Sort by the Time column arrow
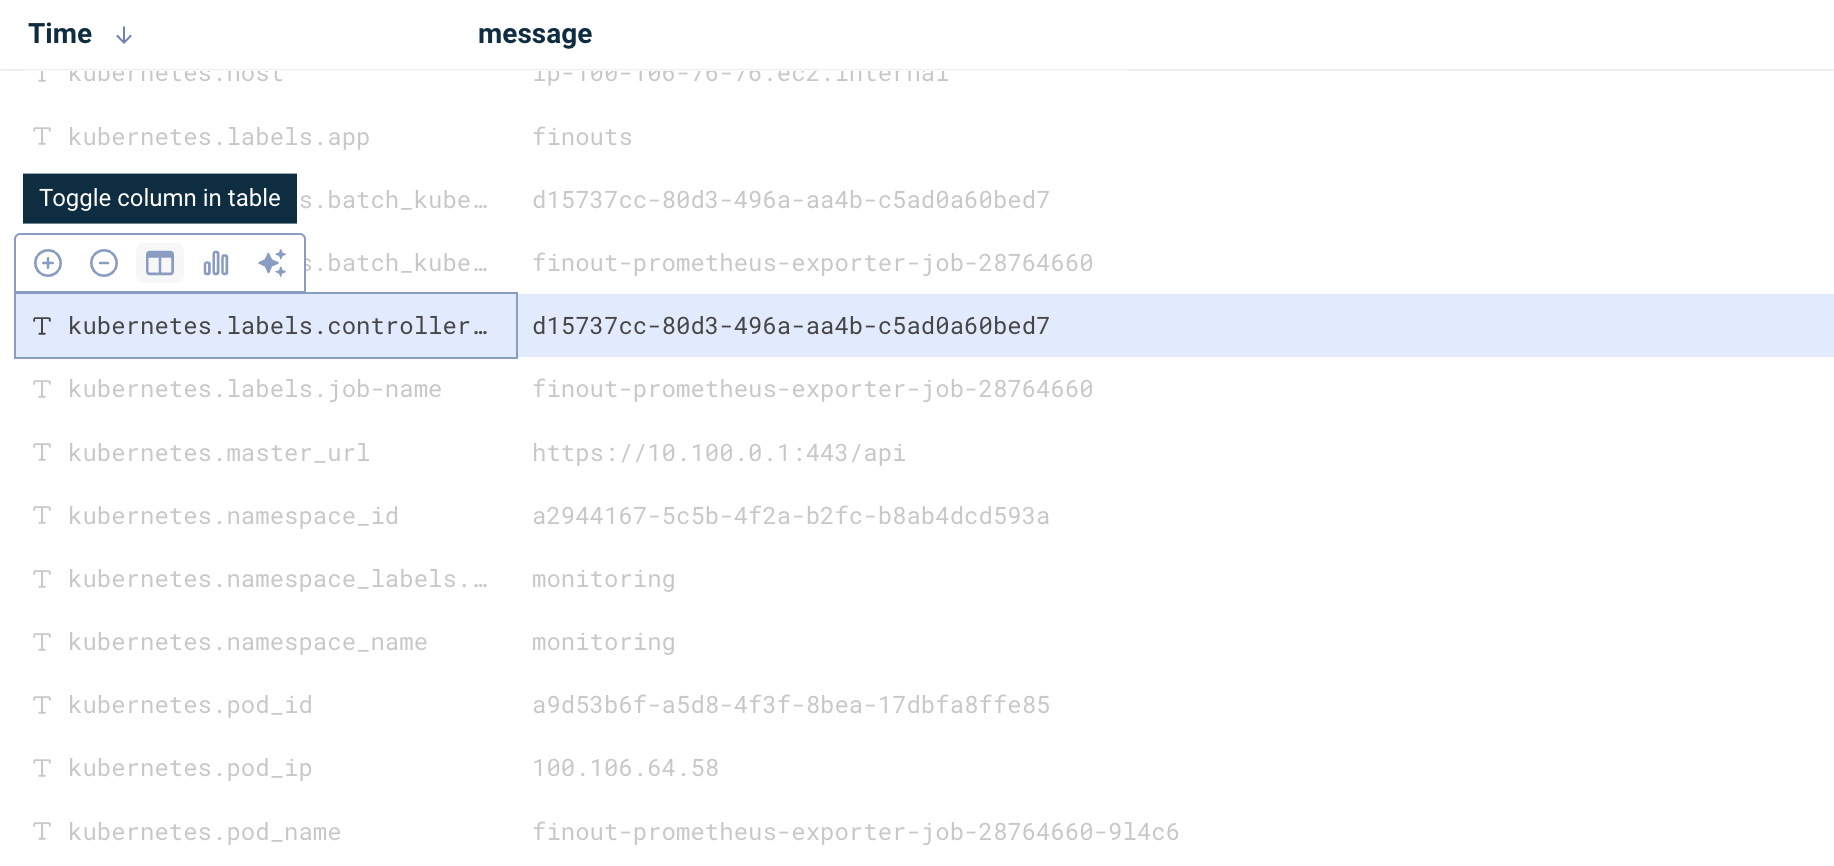 [124, 35]
